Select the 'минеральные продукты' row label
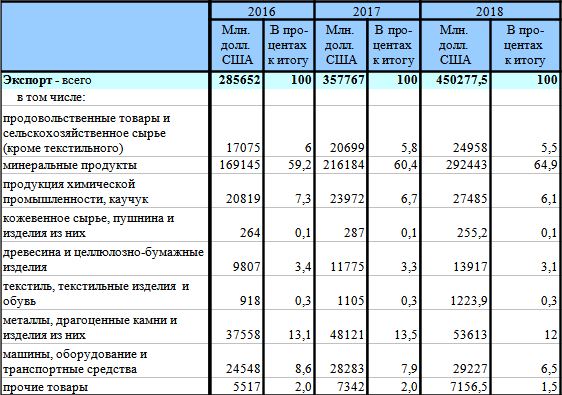The width and height of the screenshot is (562, 395). pyautogui.click(x=70, y=165)
